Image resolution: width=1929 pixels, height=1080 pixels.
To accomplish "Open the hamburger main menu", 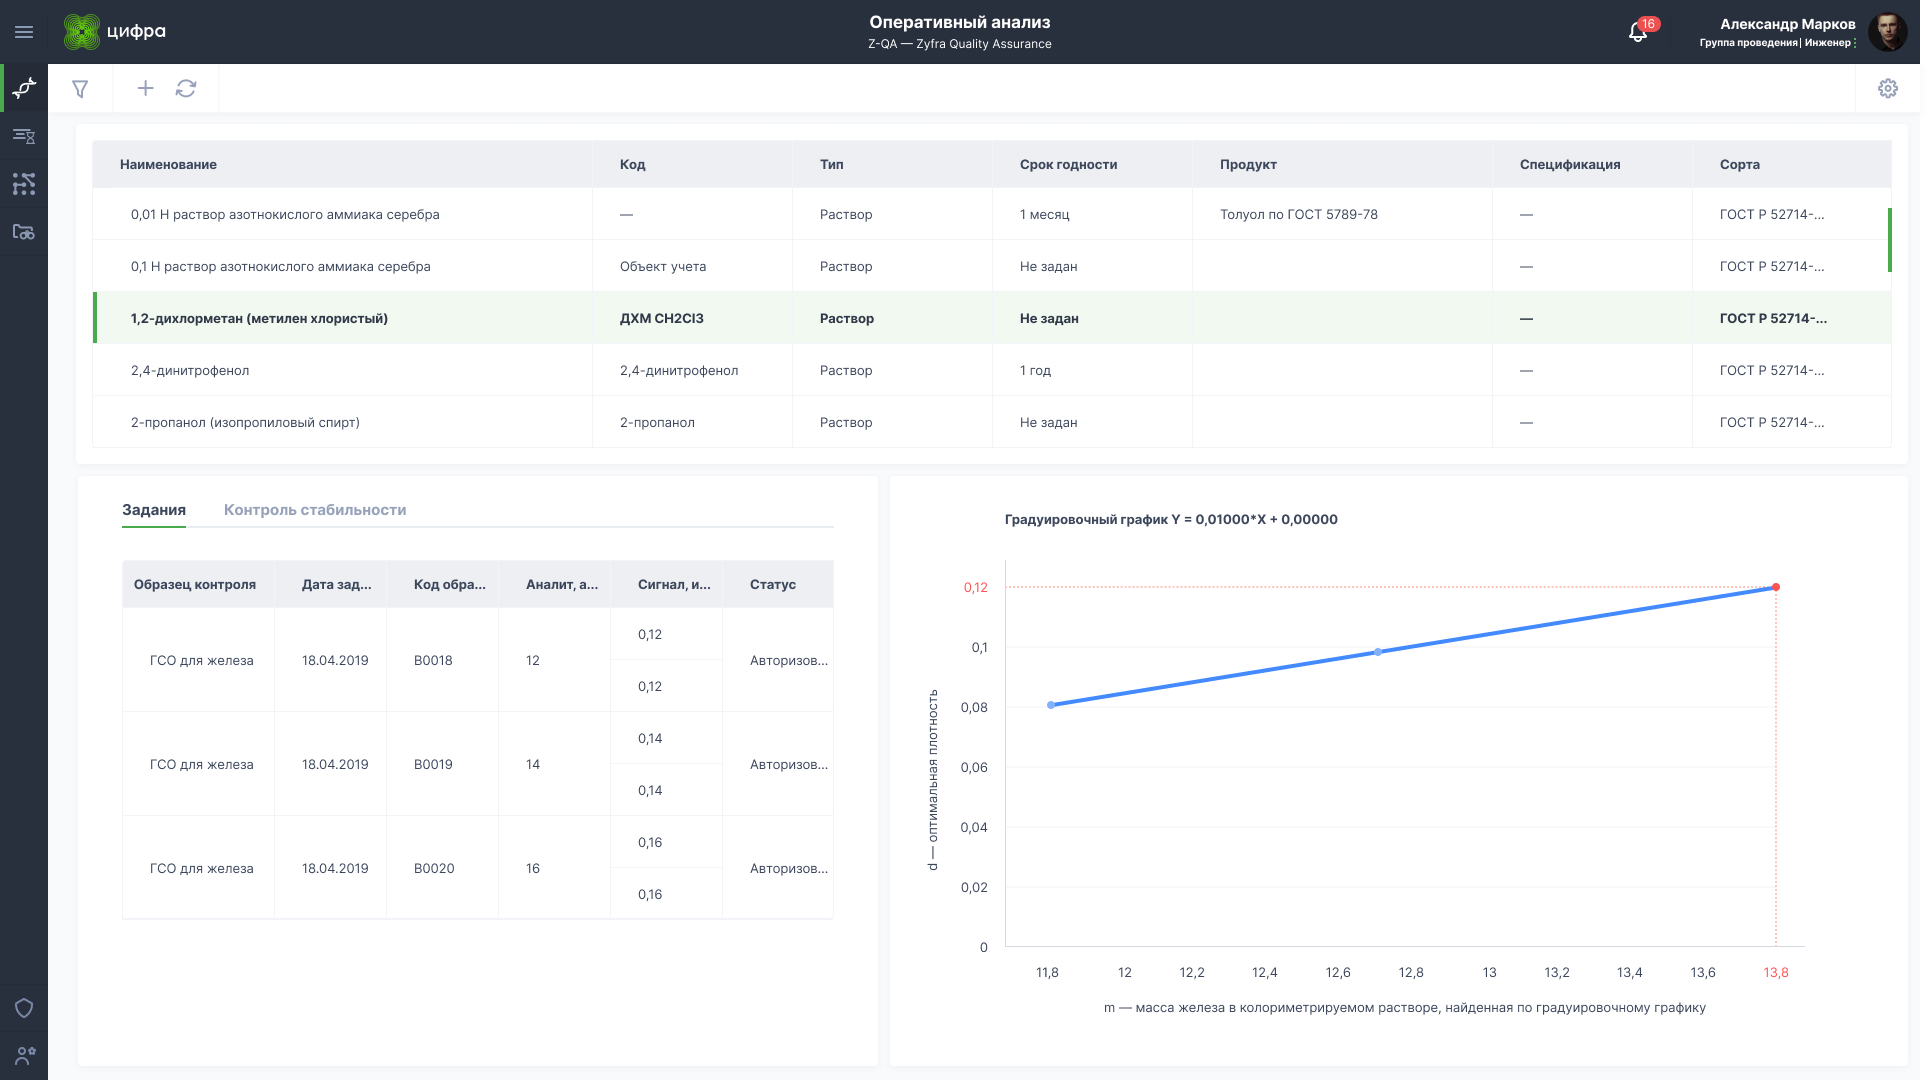I will click(24, 32).
